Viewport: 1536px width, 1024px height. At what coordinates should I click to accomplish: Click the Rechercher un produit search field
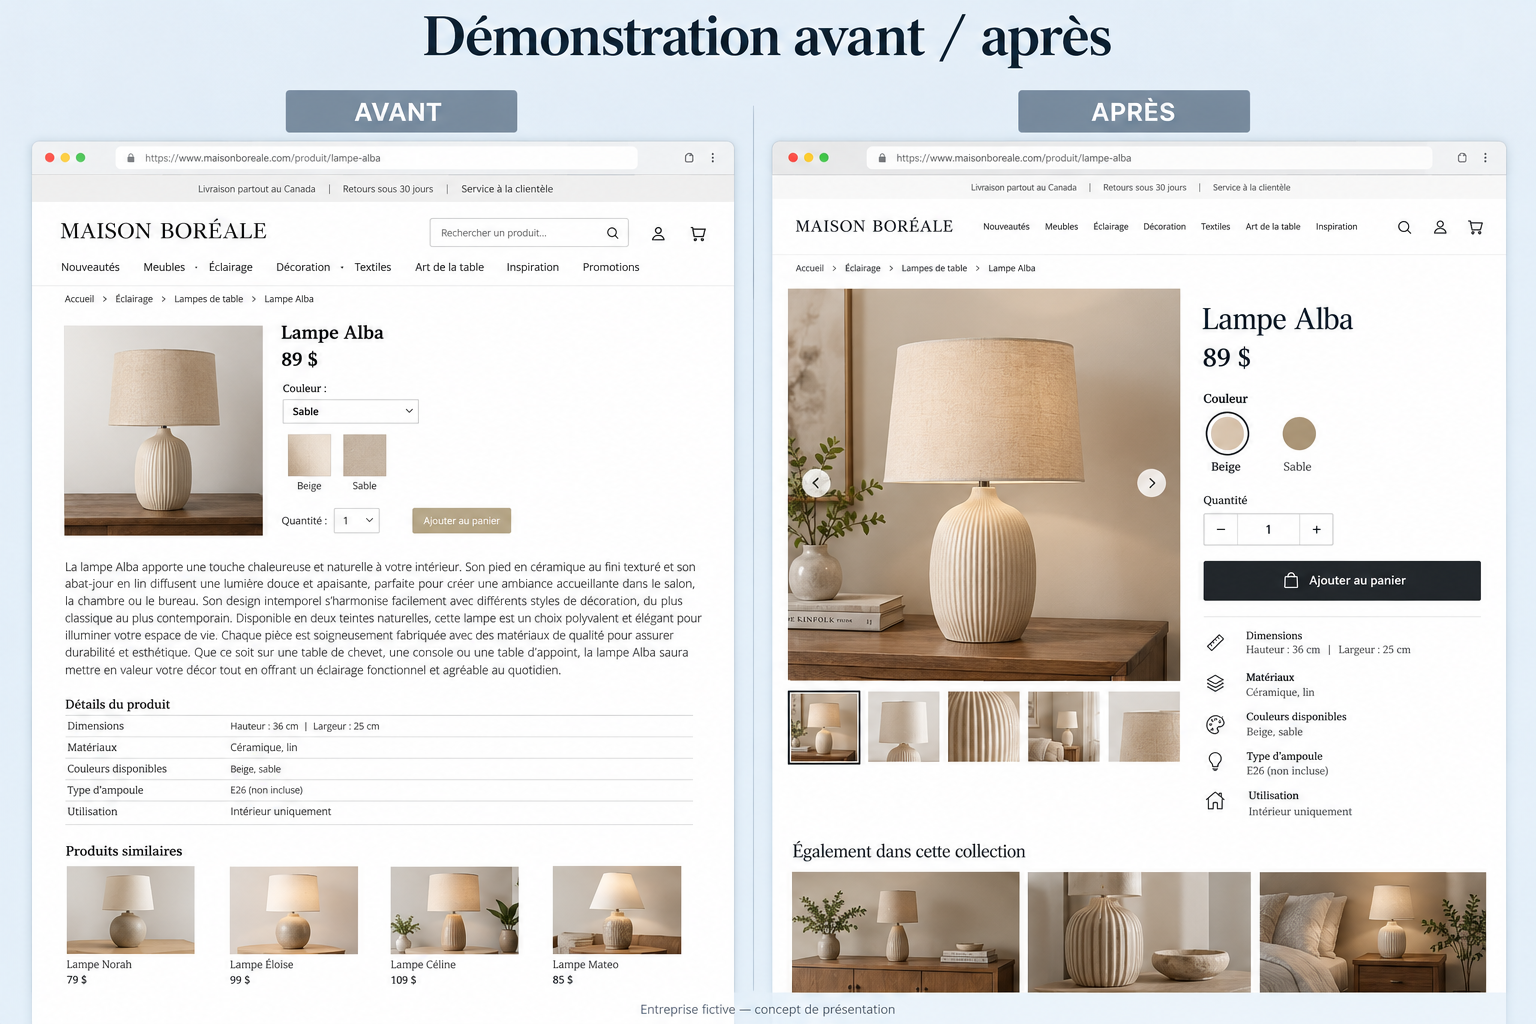(529, 233)
